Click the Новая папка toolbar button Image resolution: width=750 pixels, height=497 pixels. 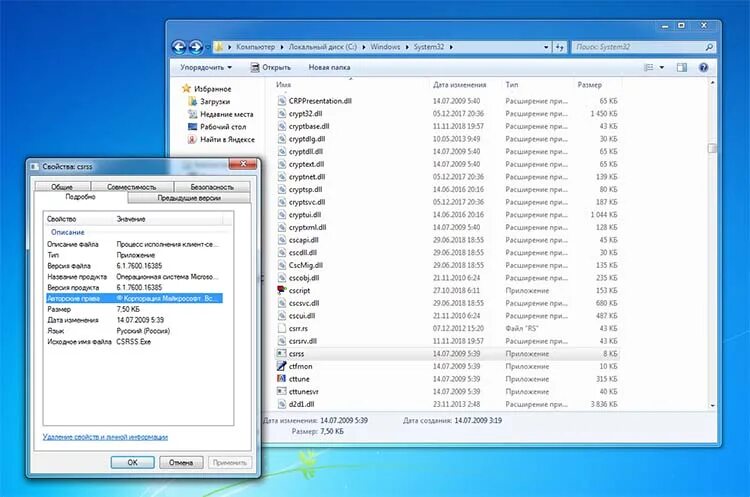point(329,67)
